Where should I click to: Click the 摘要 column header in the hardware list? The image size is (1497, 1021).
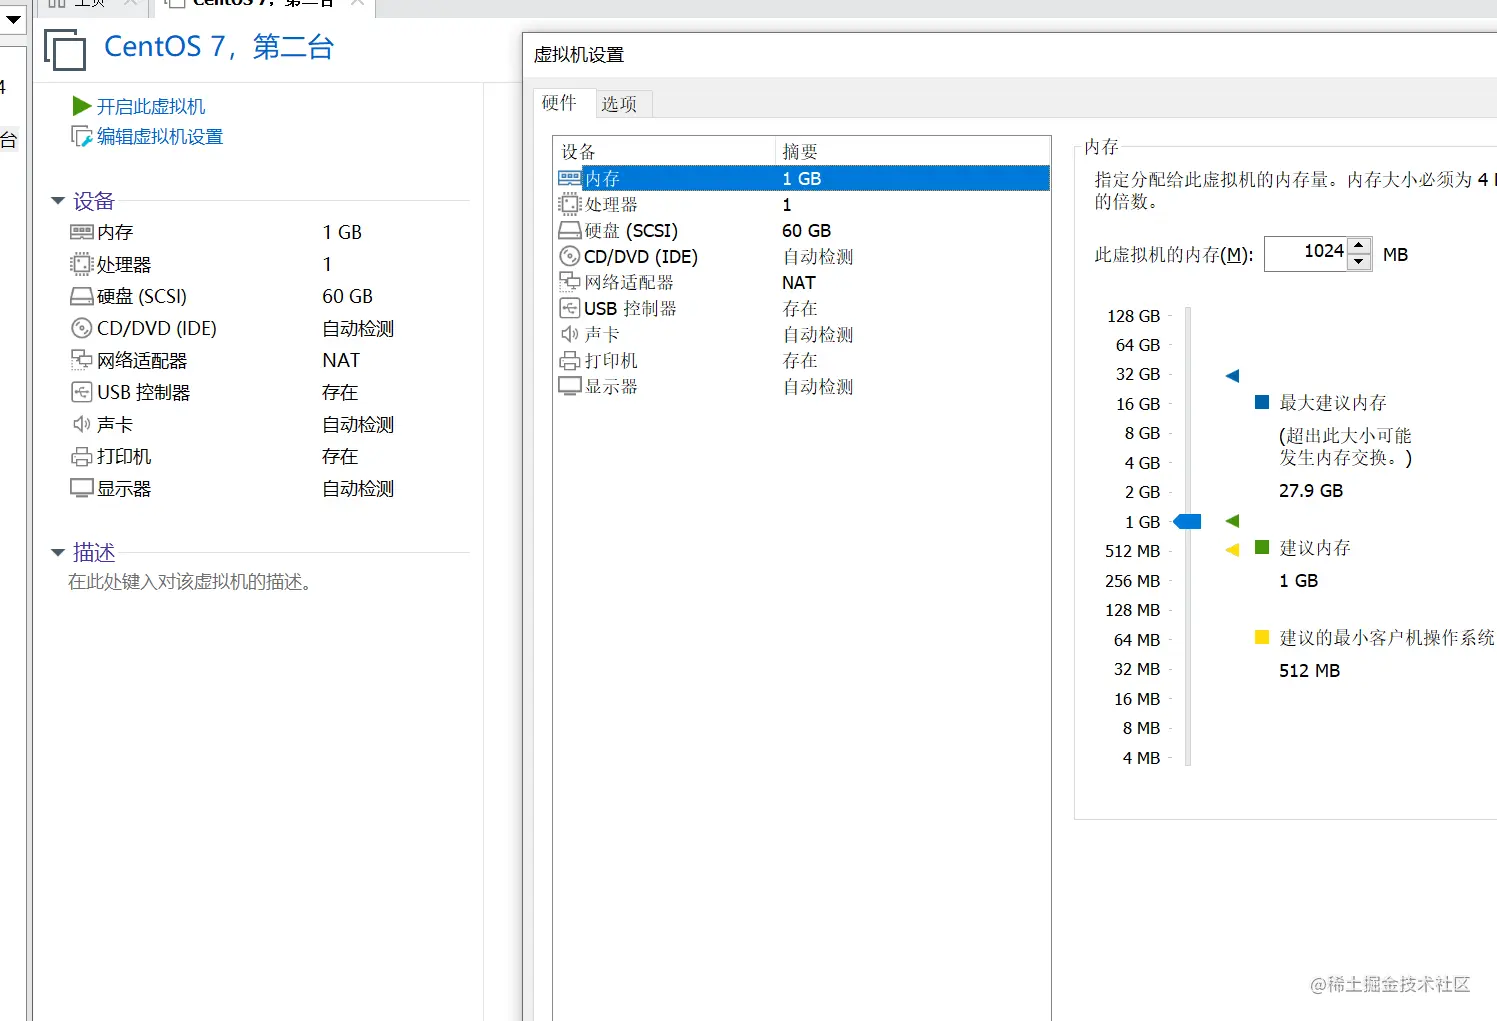[x=913, y=151]
